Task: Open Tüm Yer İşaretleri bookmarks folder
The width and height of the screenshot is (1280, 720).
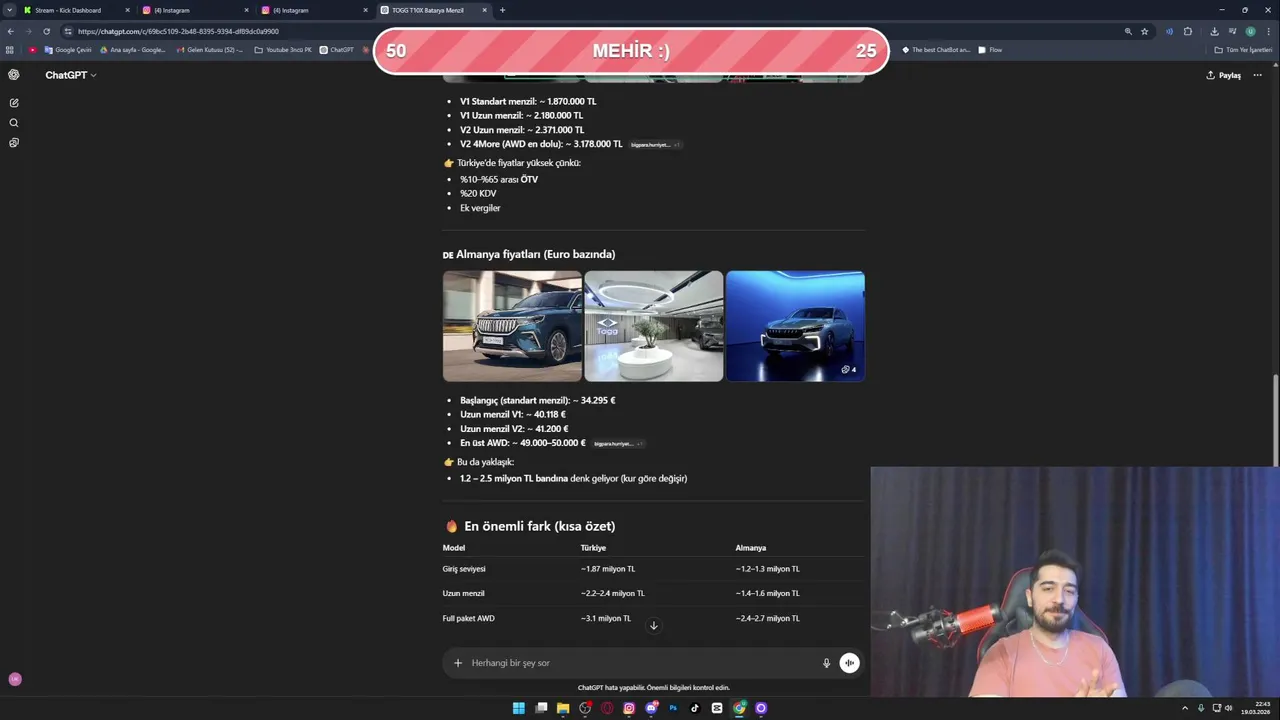Action: pyautogui.click(x=1243, y=50)
